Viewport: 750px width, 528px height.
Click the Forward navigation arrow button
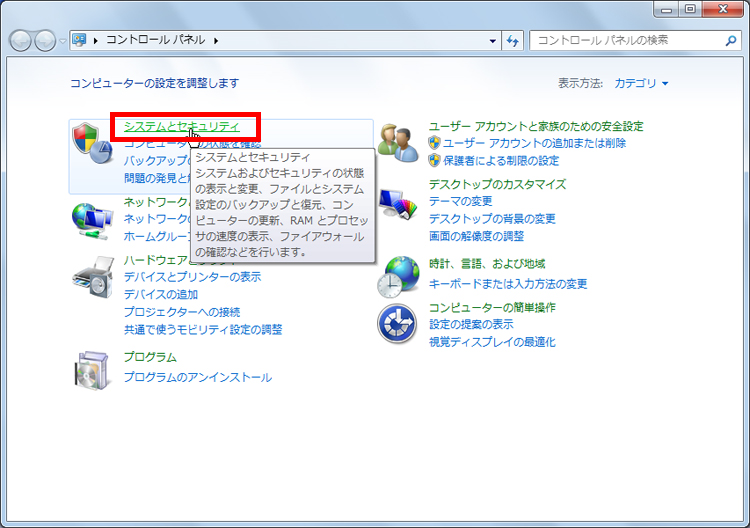click(45, 41)
